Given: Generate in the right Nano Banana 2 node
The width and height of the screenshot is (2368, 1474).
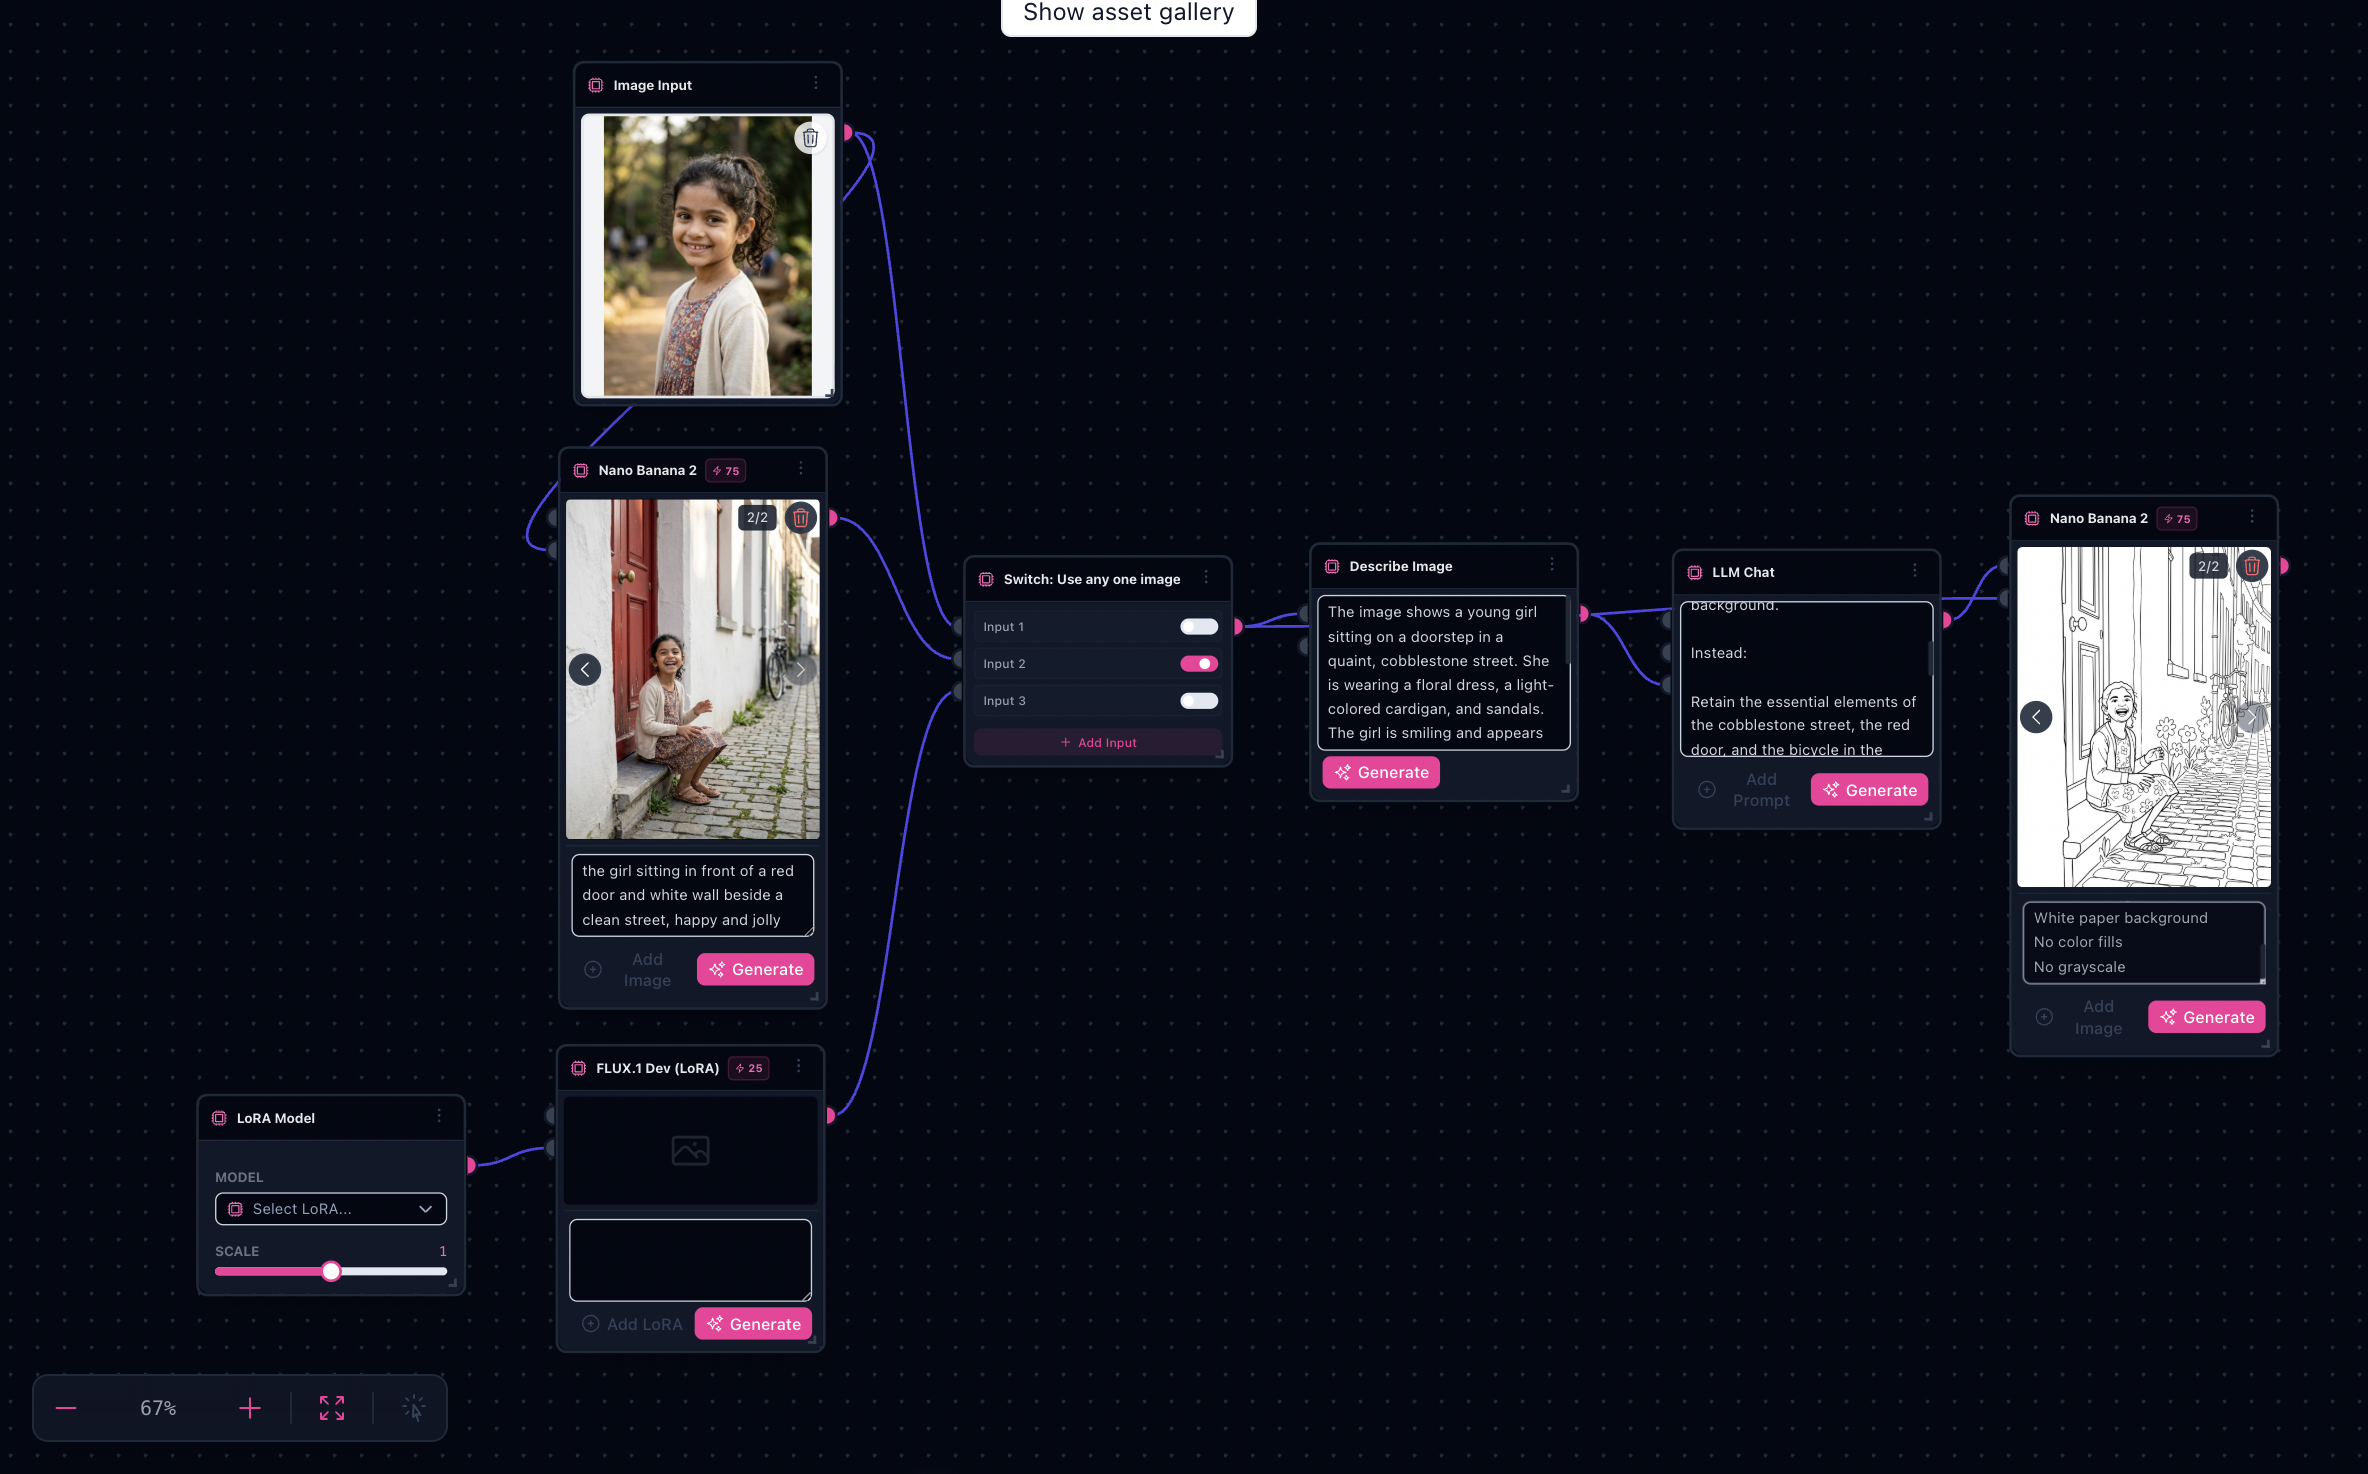Looking at the screenshot, I should pos(2207,1017).
